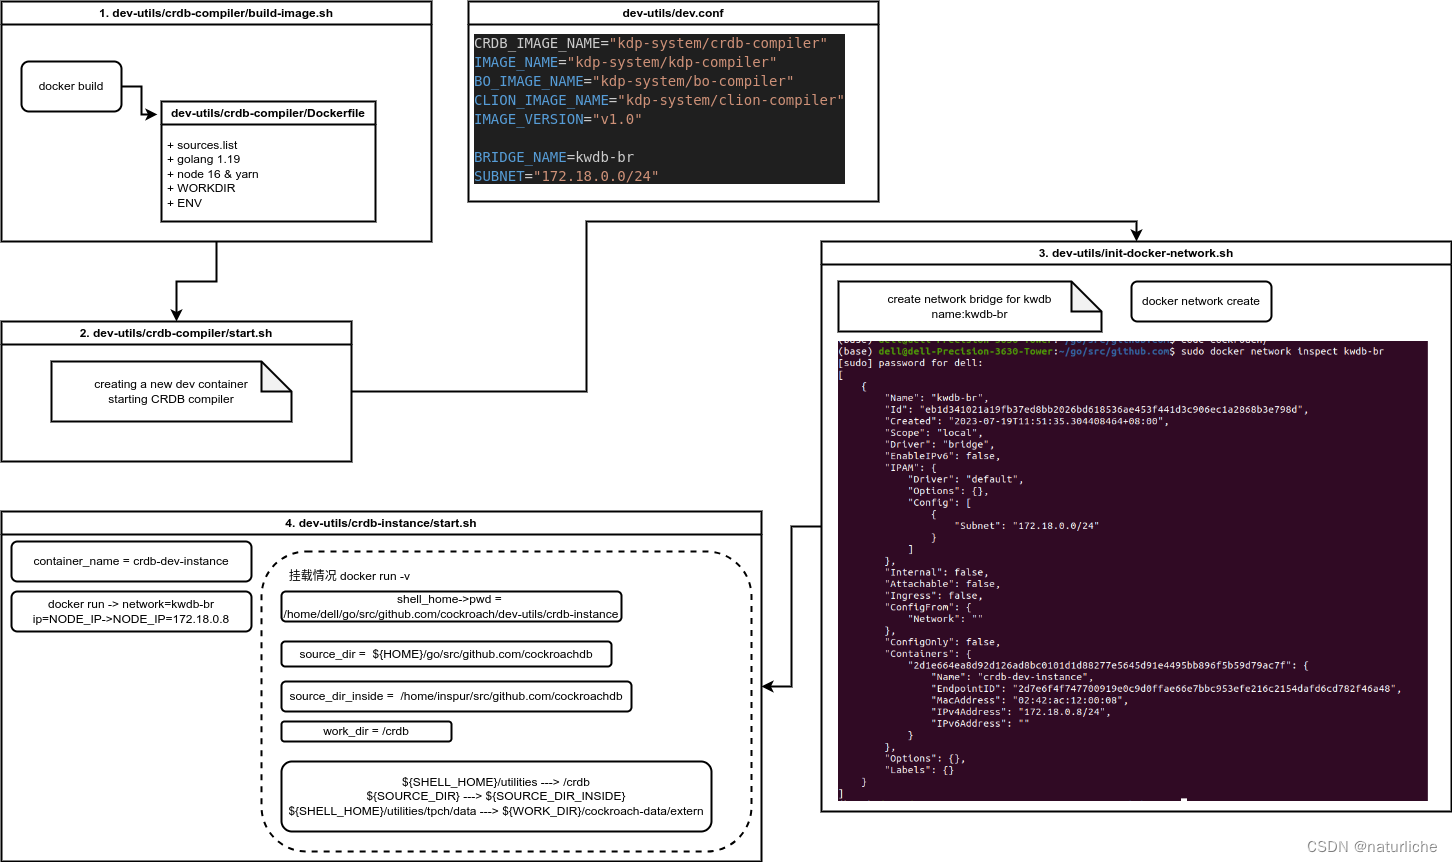Click the "EnableIPv6": false terminal line
Screen dimensions: 1452x862
click(x=942, y=456)
